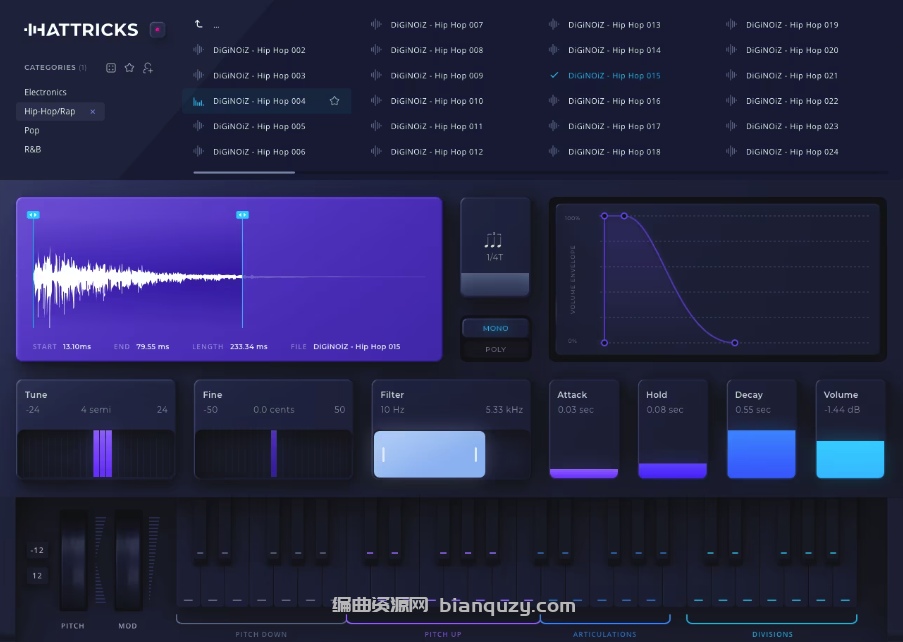
Task: Select the Pop category
Action: tap(30, 130)
